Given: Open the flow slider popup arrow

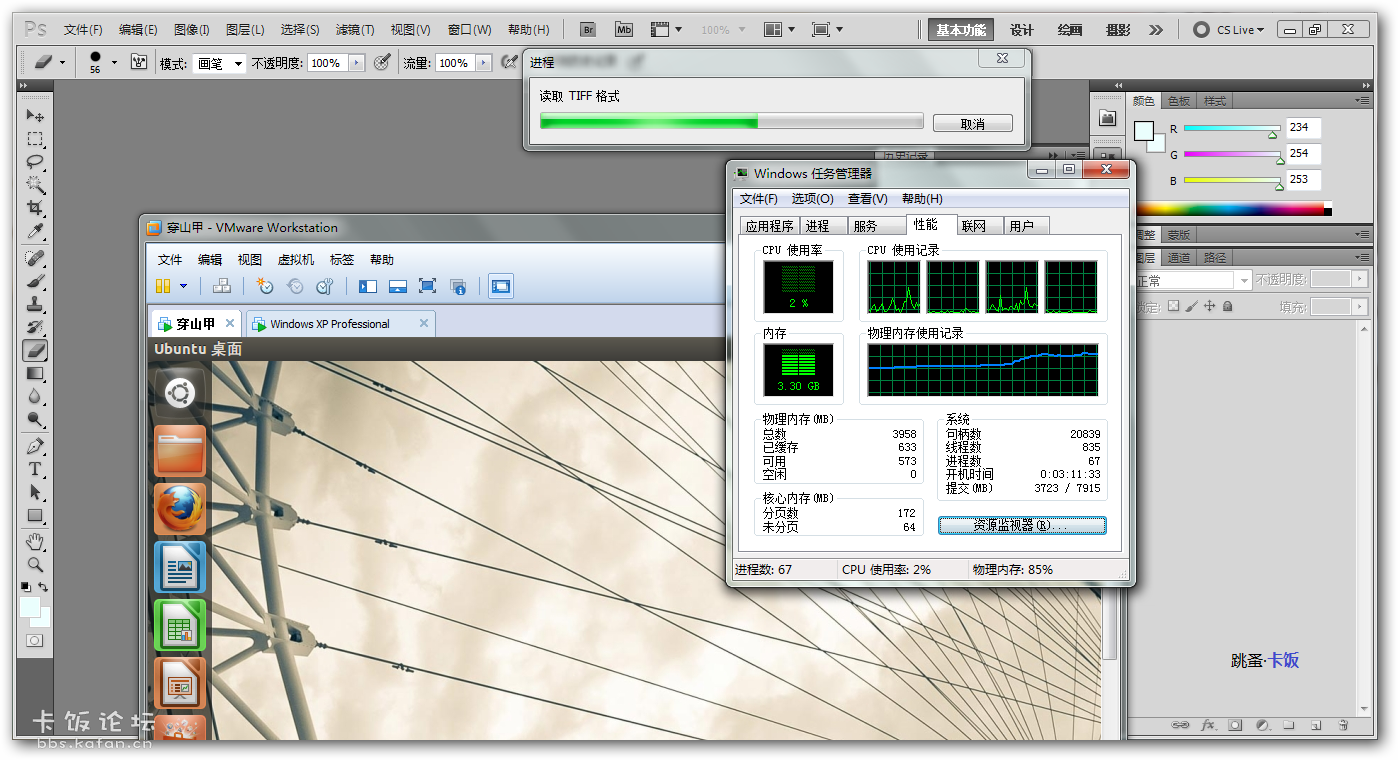Looking at the screenshot, I should tap(484, 63).
